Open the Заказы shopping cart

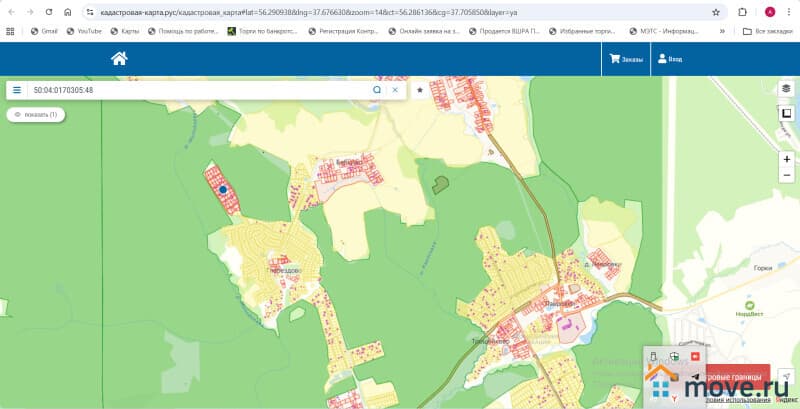[x=626, y=59]
